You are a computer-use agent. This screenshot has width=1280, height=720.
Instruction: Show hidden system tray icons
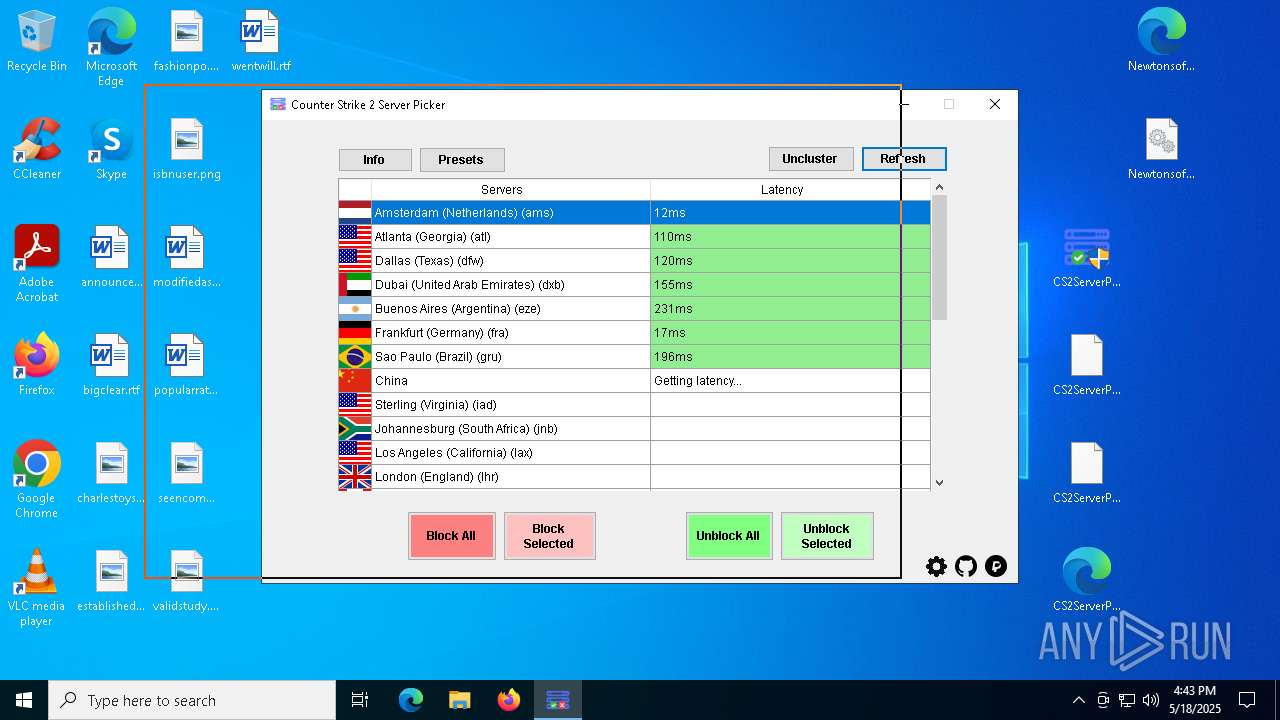tap(1078, 700)
